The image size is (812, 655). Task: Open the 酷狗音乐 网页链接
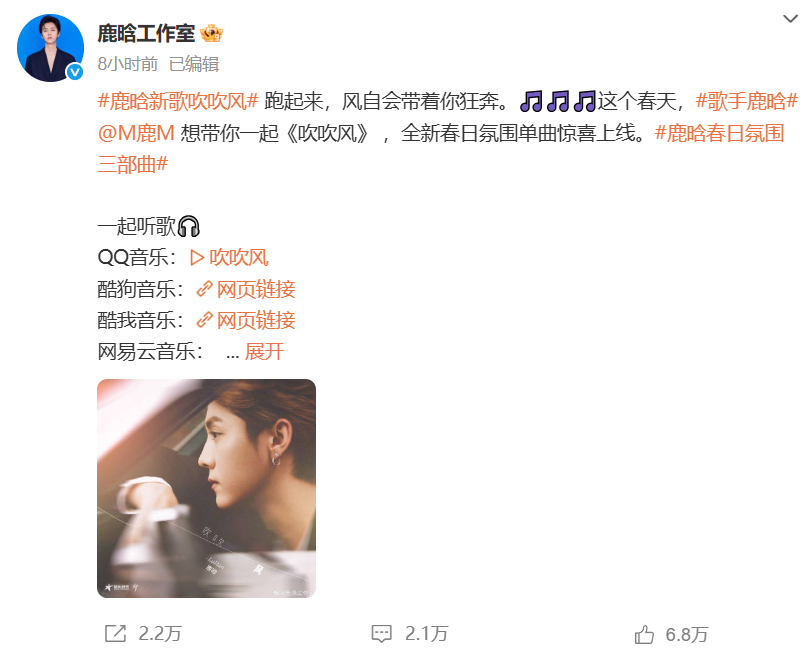256,289
